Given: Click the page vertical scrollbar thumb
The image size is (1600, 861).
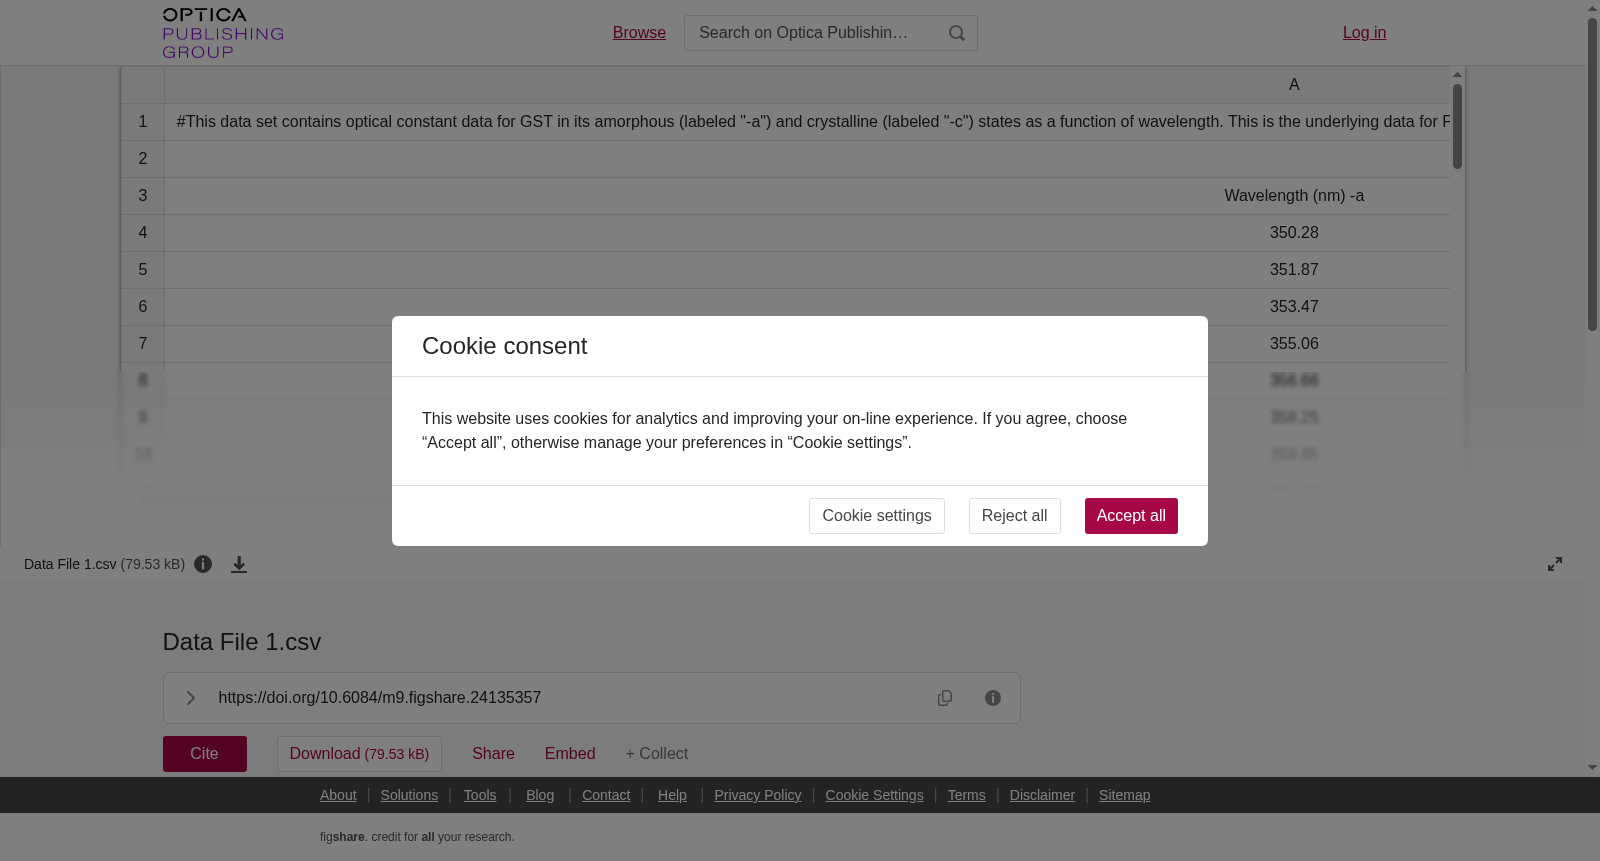Looking at the screenshot, I should click(1592, 174).
